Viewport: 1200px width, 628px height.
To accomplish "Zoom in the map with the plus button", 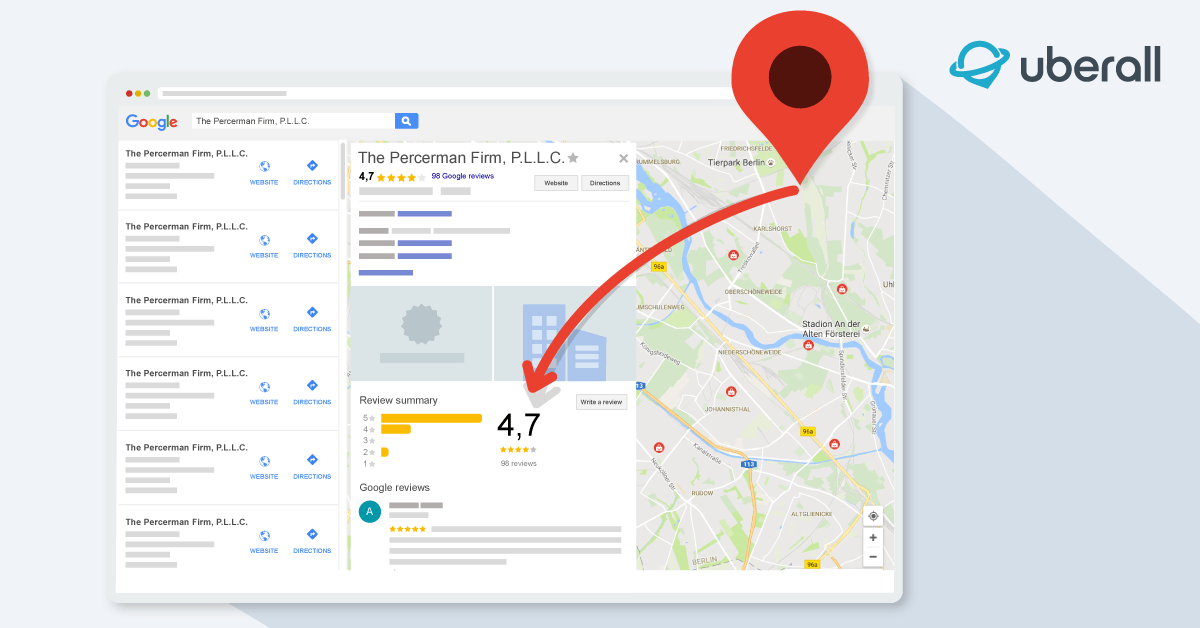I will tap(873, 537).
